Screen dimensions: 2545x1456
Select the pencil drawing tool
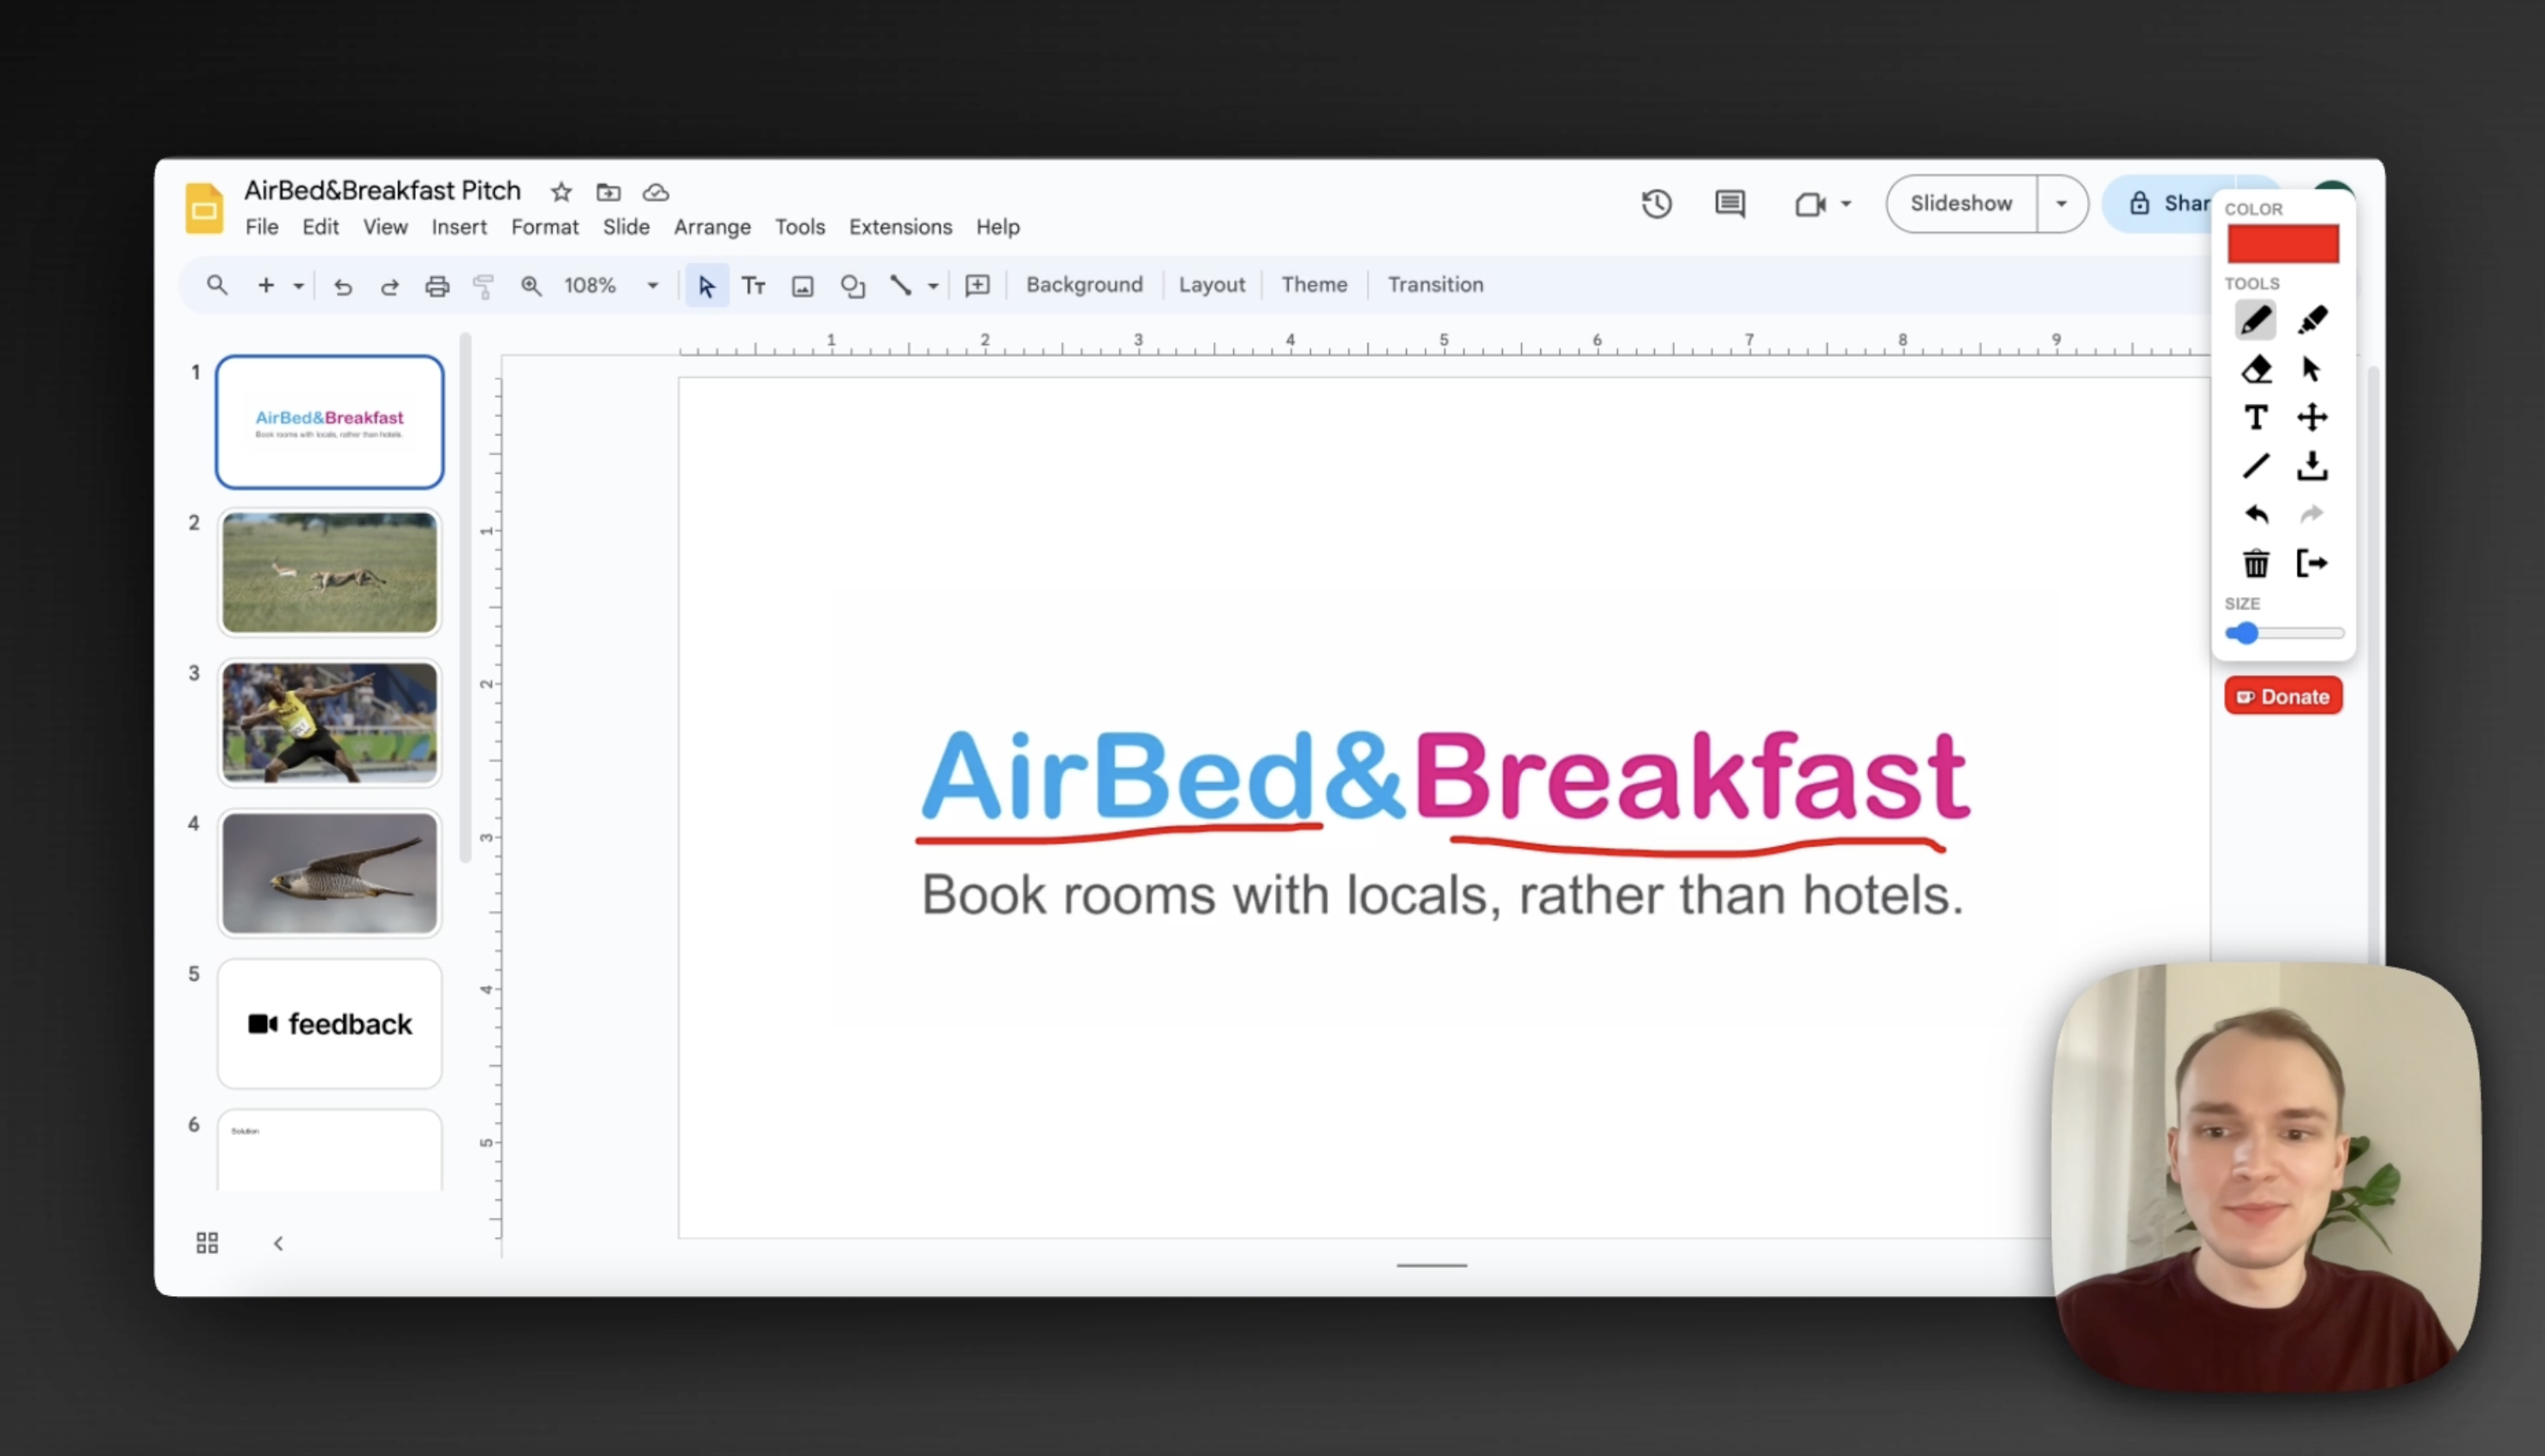coord(2255,321)
